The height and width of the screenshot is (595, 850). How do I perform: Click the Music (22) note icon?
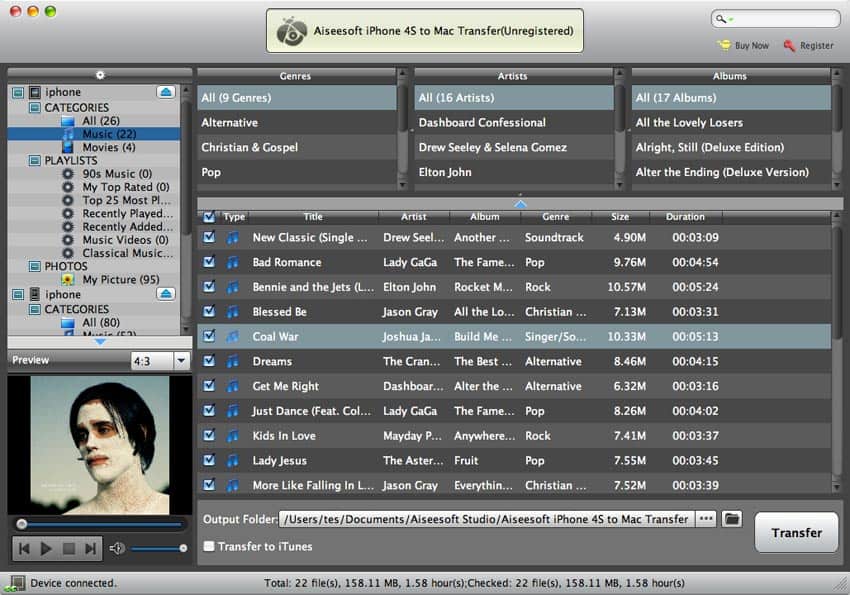(x=68, y=134)
